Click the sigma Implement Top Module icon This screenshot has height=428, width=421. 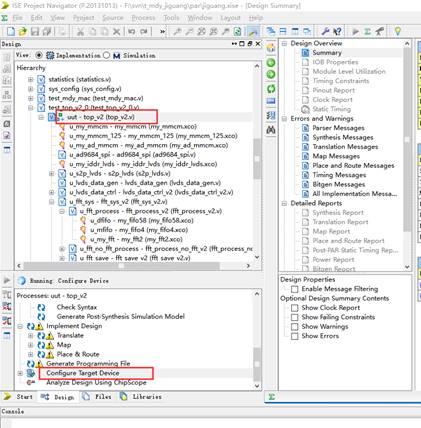(367, 31)
